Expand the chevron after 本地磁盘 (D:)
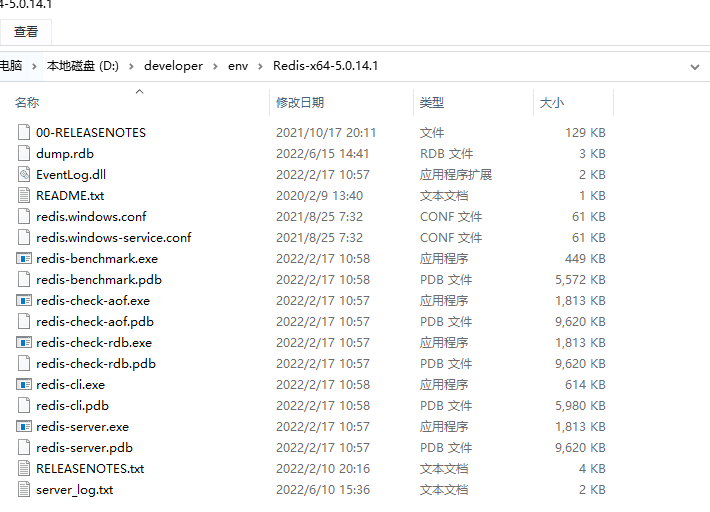Screen dimensions: 710x512 click(x=131, y=67)
